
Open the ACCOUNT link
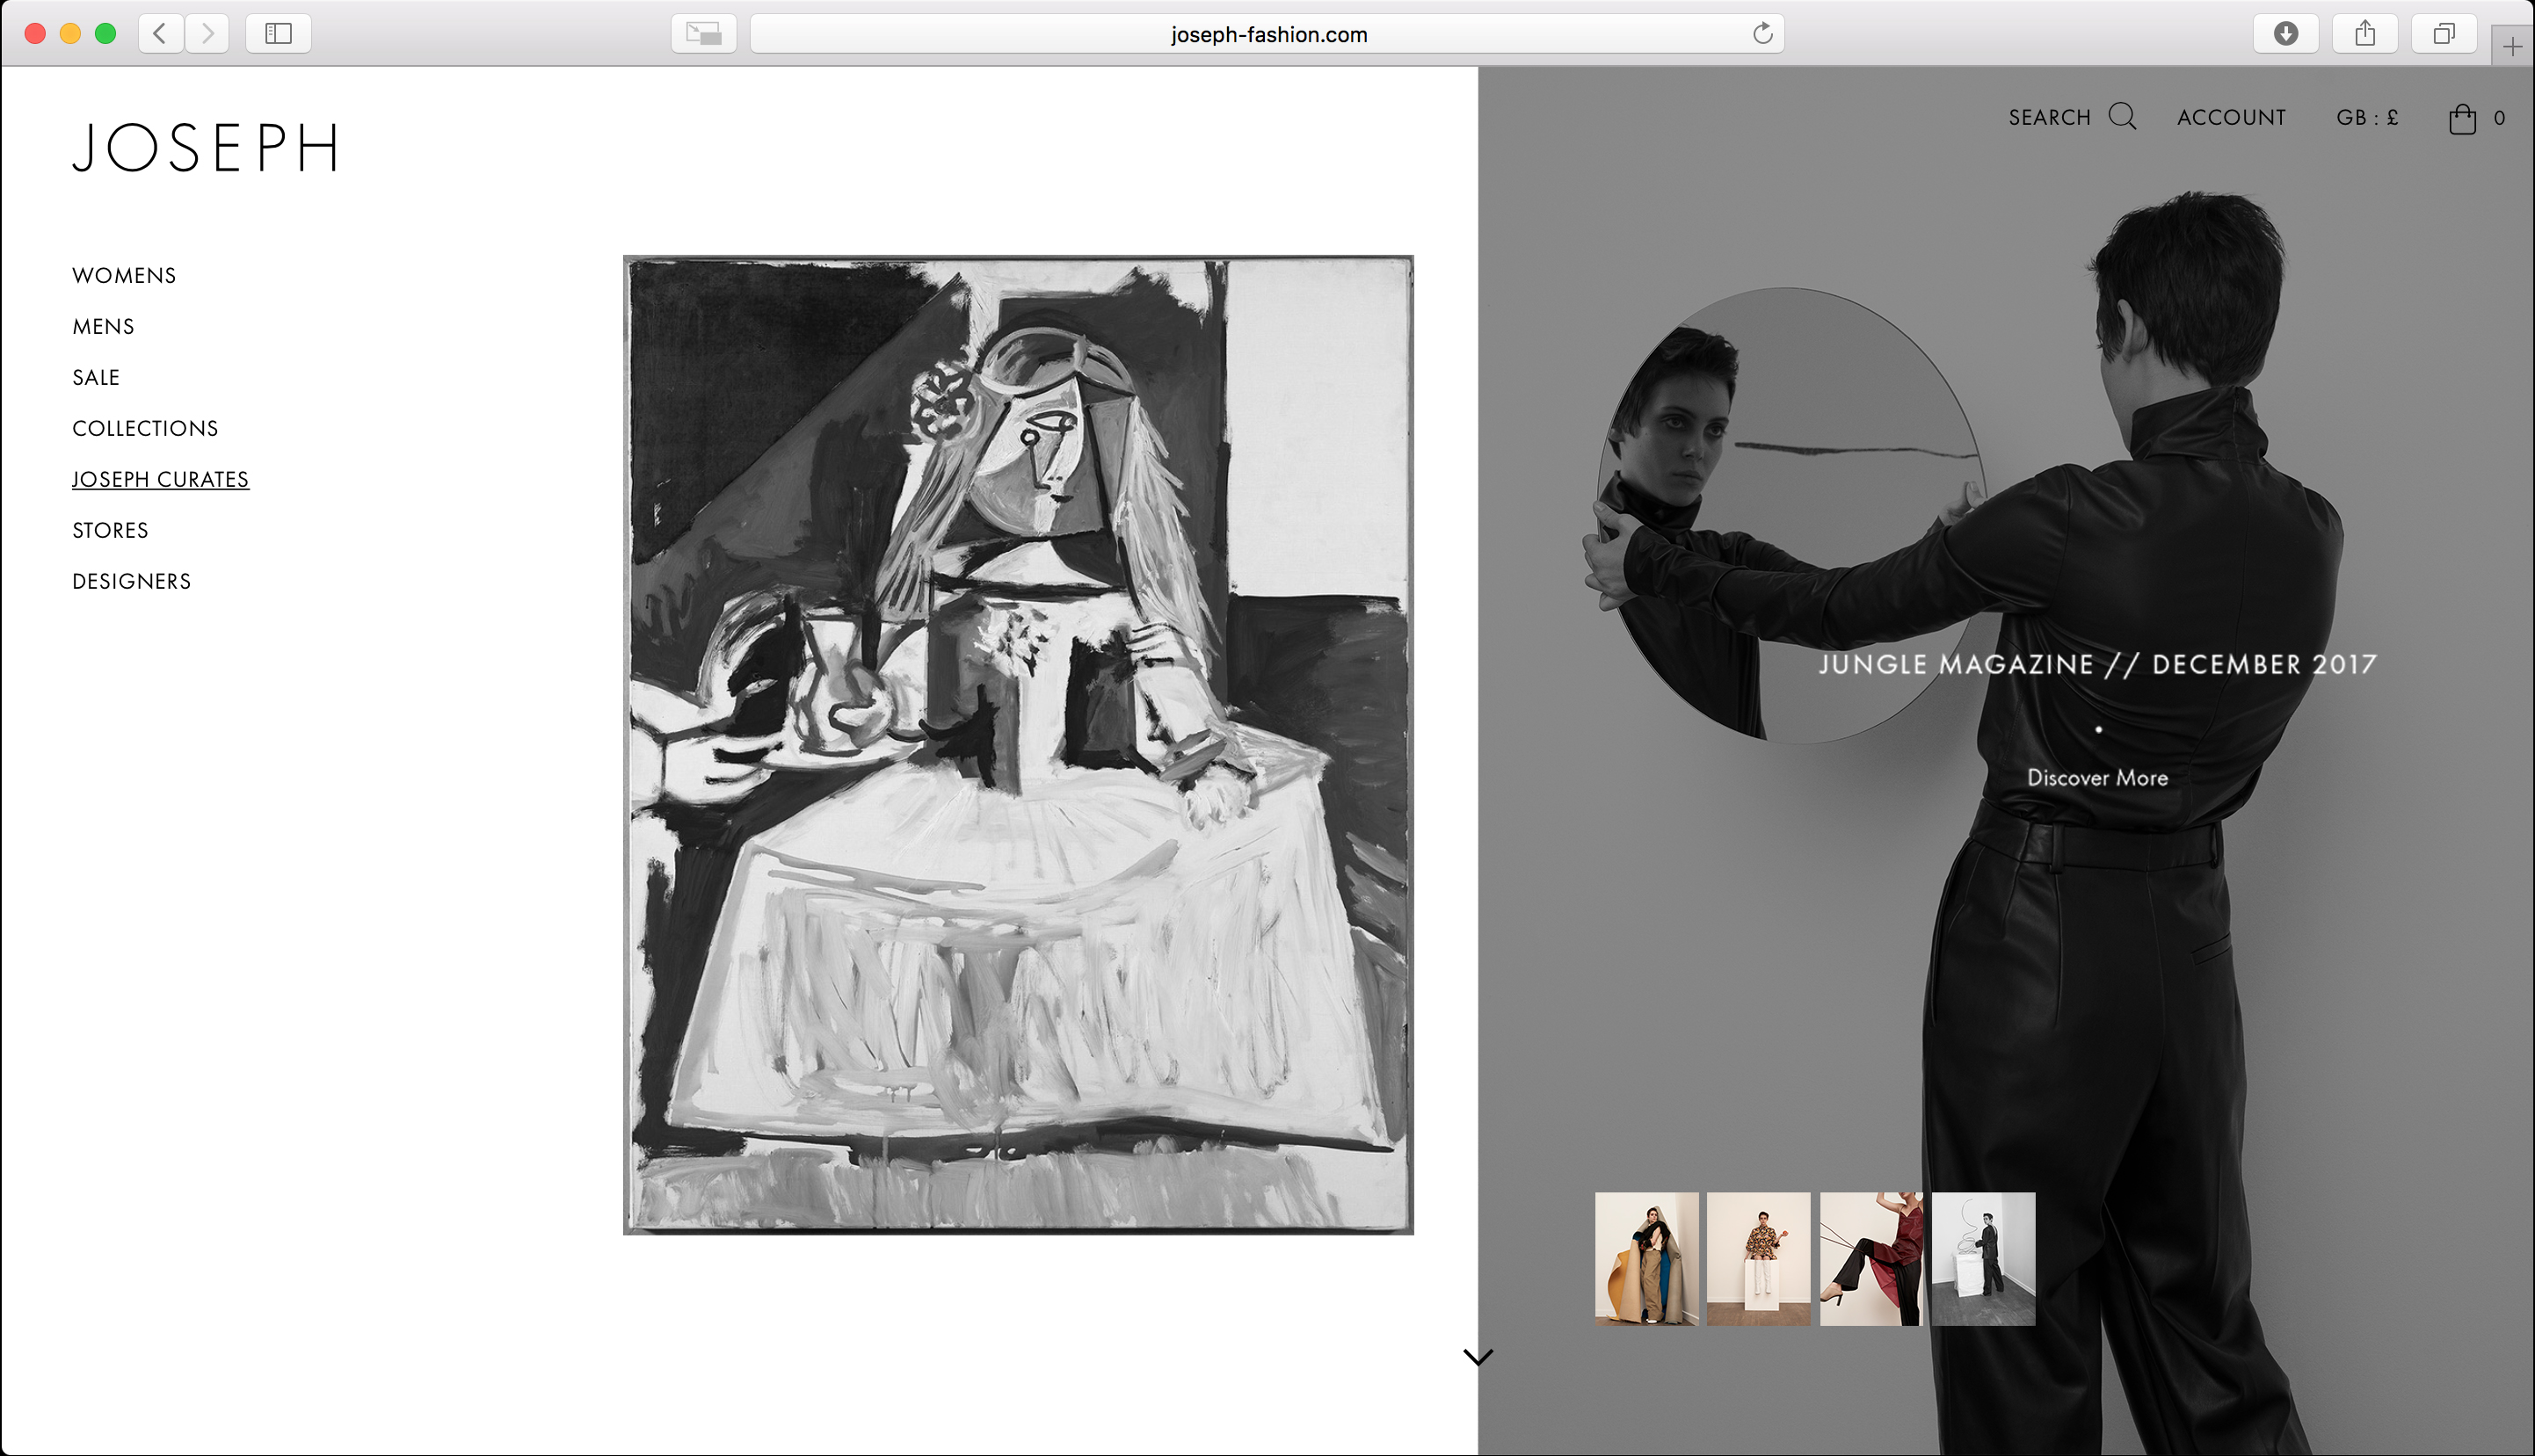[x=2231, y=118]
